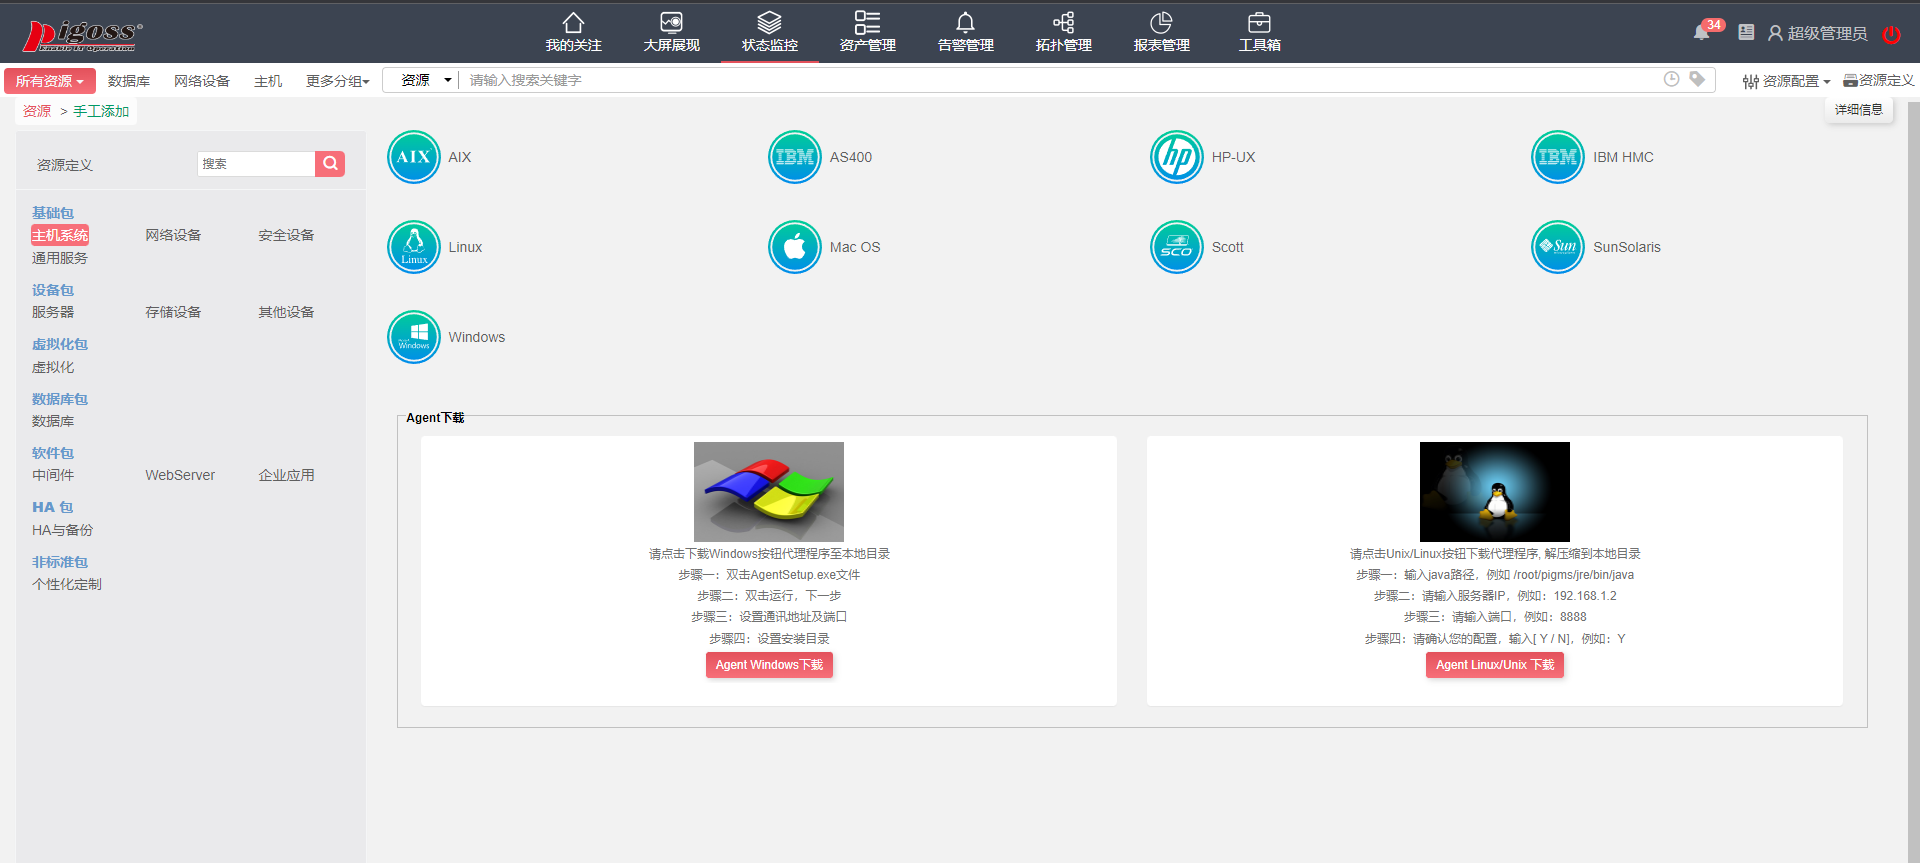The width and height of the screenshot is (1920, 863).
Task: Select 虚拟化 category item
Action: 53,367
